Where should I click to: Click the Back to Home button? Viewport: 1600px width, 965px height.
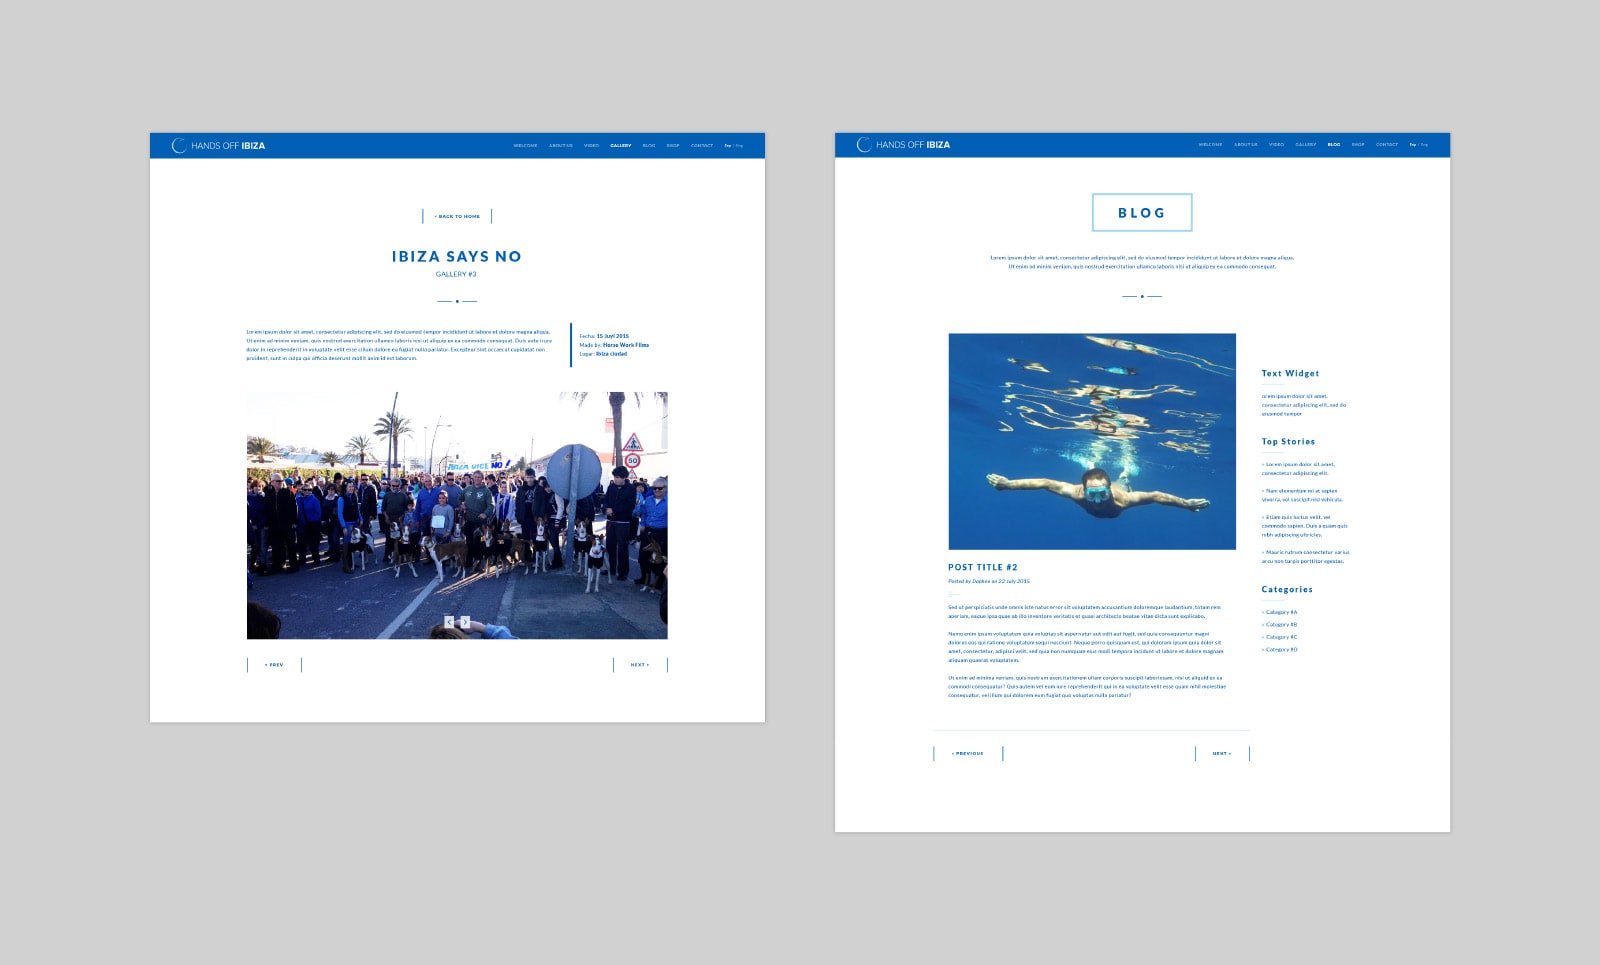pos(457,216)
